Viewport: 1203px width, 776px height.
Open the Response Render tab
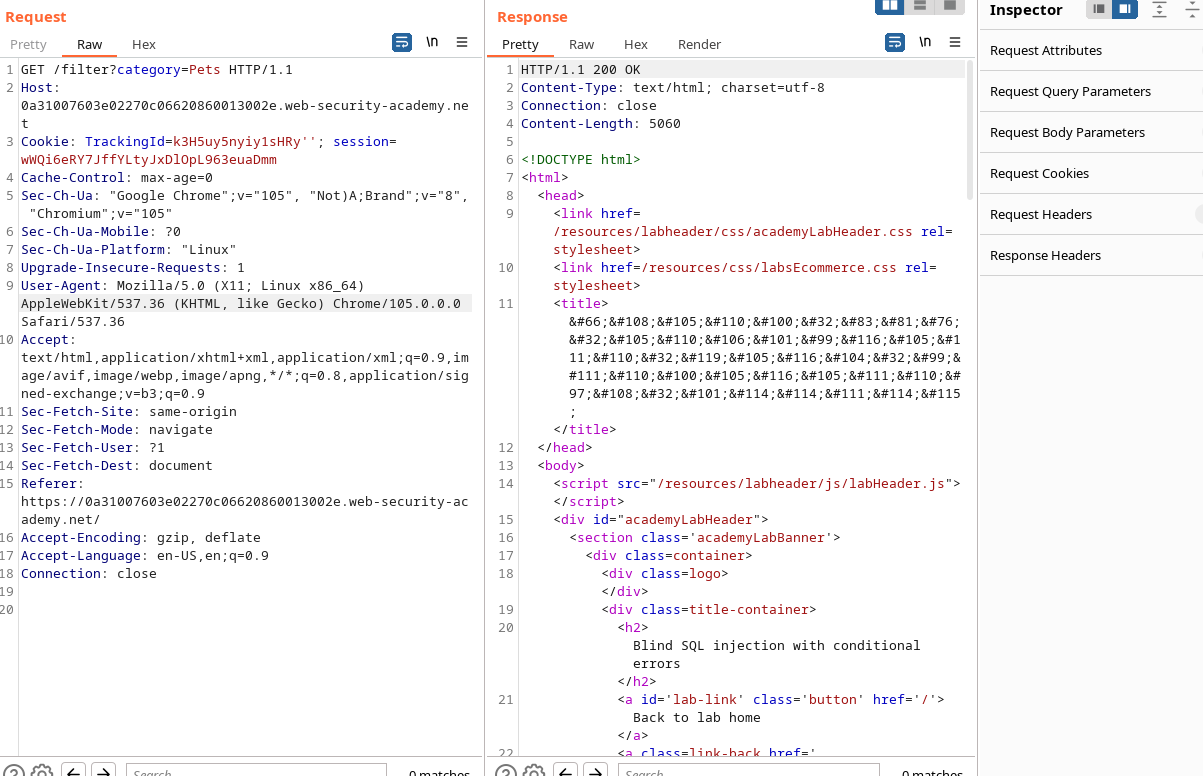(699, 44)
